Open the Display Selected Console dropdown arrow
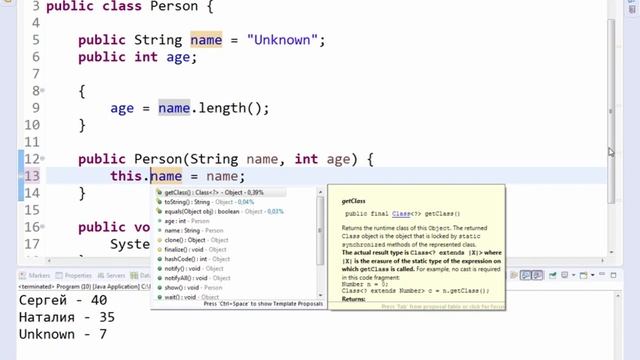 point(573,276)
